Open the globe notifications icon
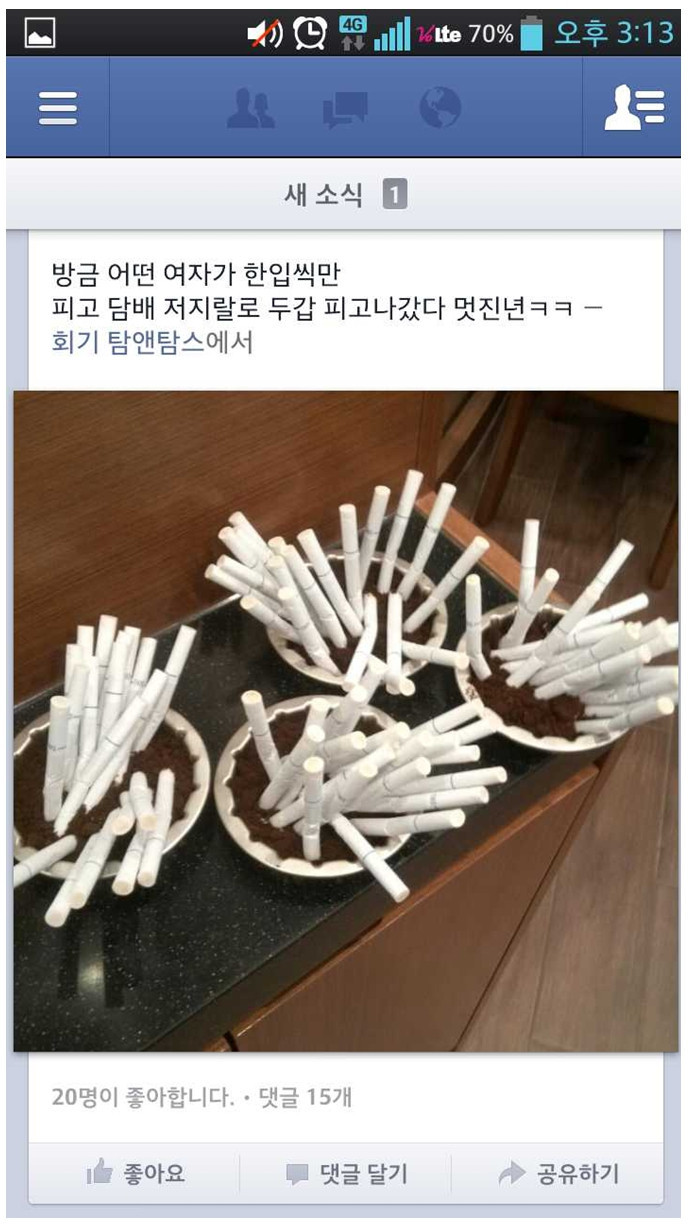The image size is (691, 1232). (440, 107)
